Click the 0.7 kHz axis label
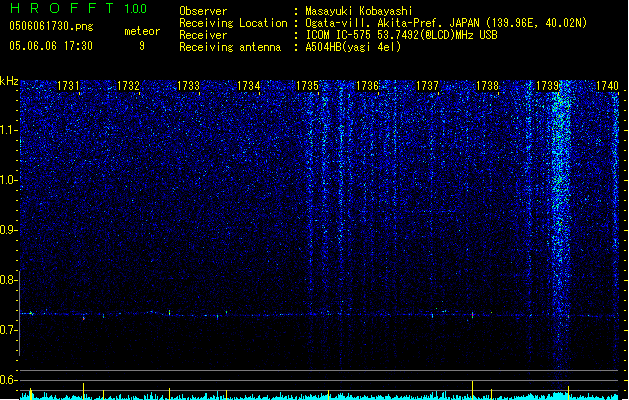 pos(8,330)
